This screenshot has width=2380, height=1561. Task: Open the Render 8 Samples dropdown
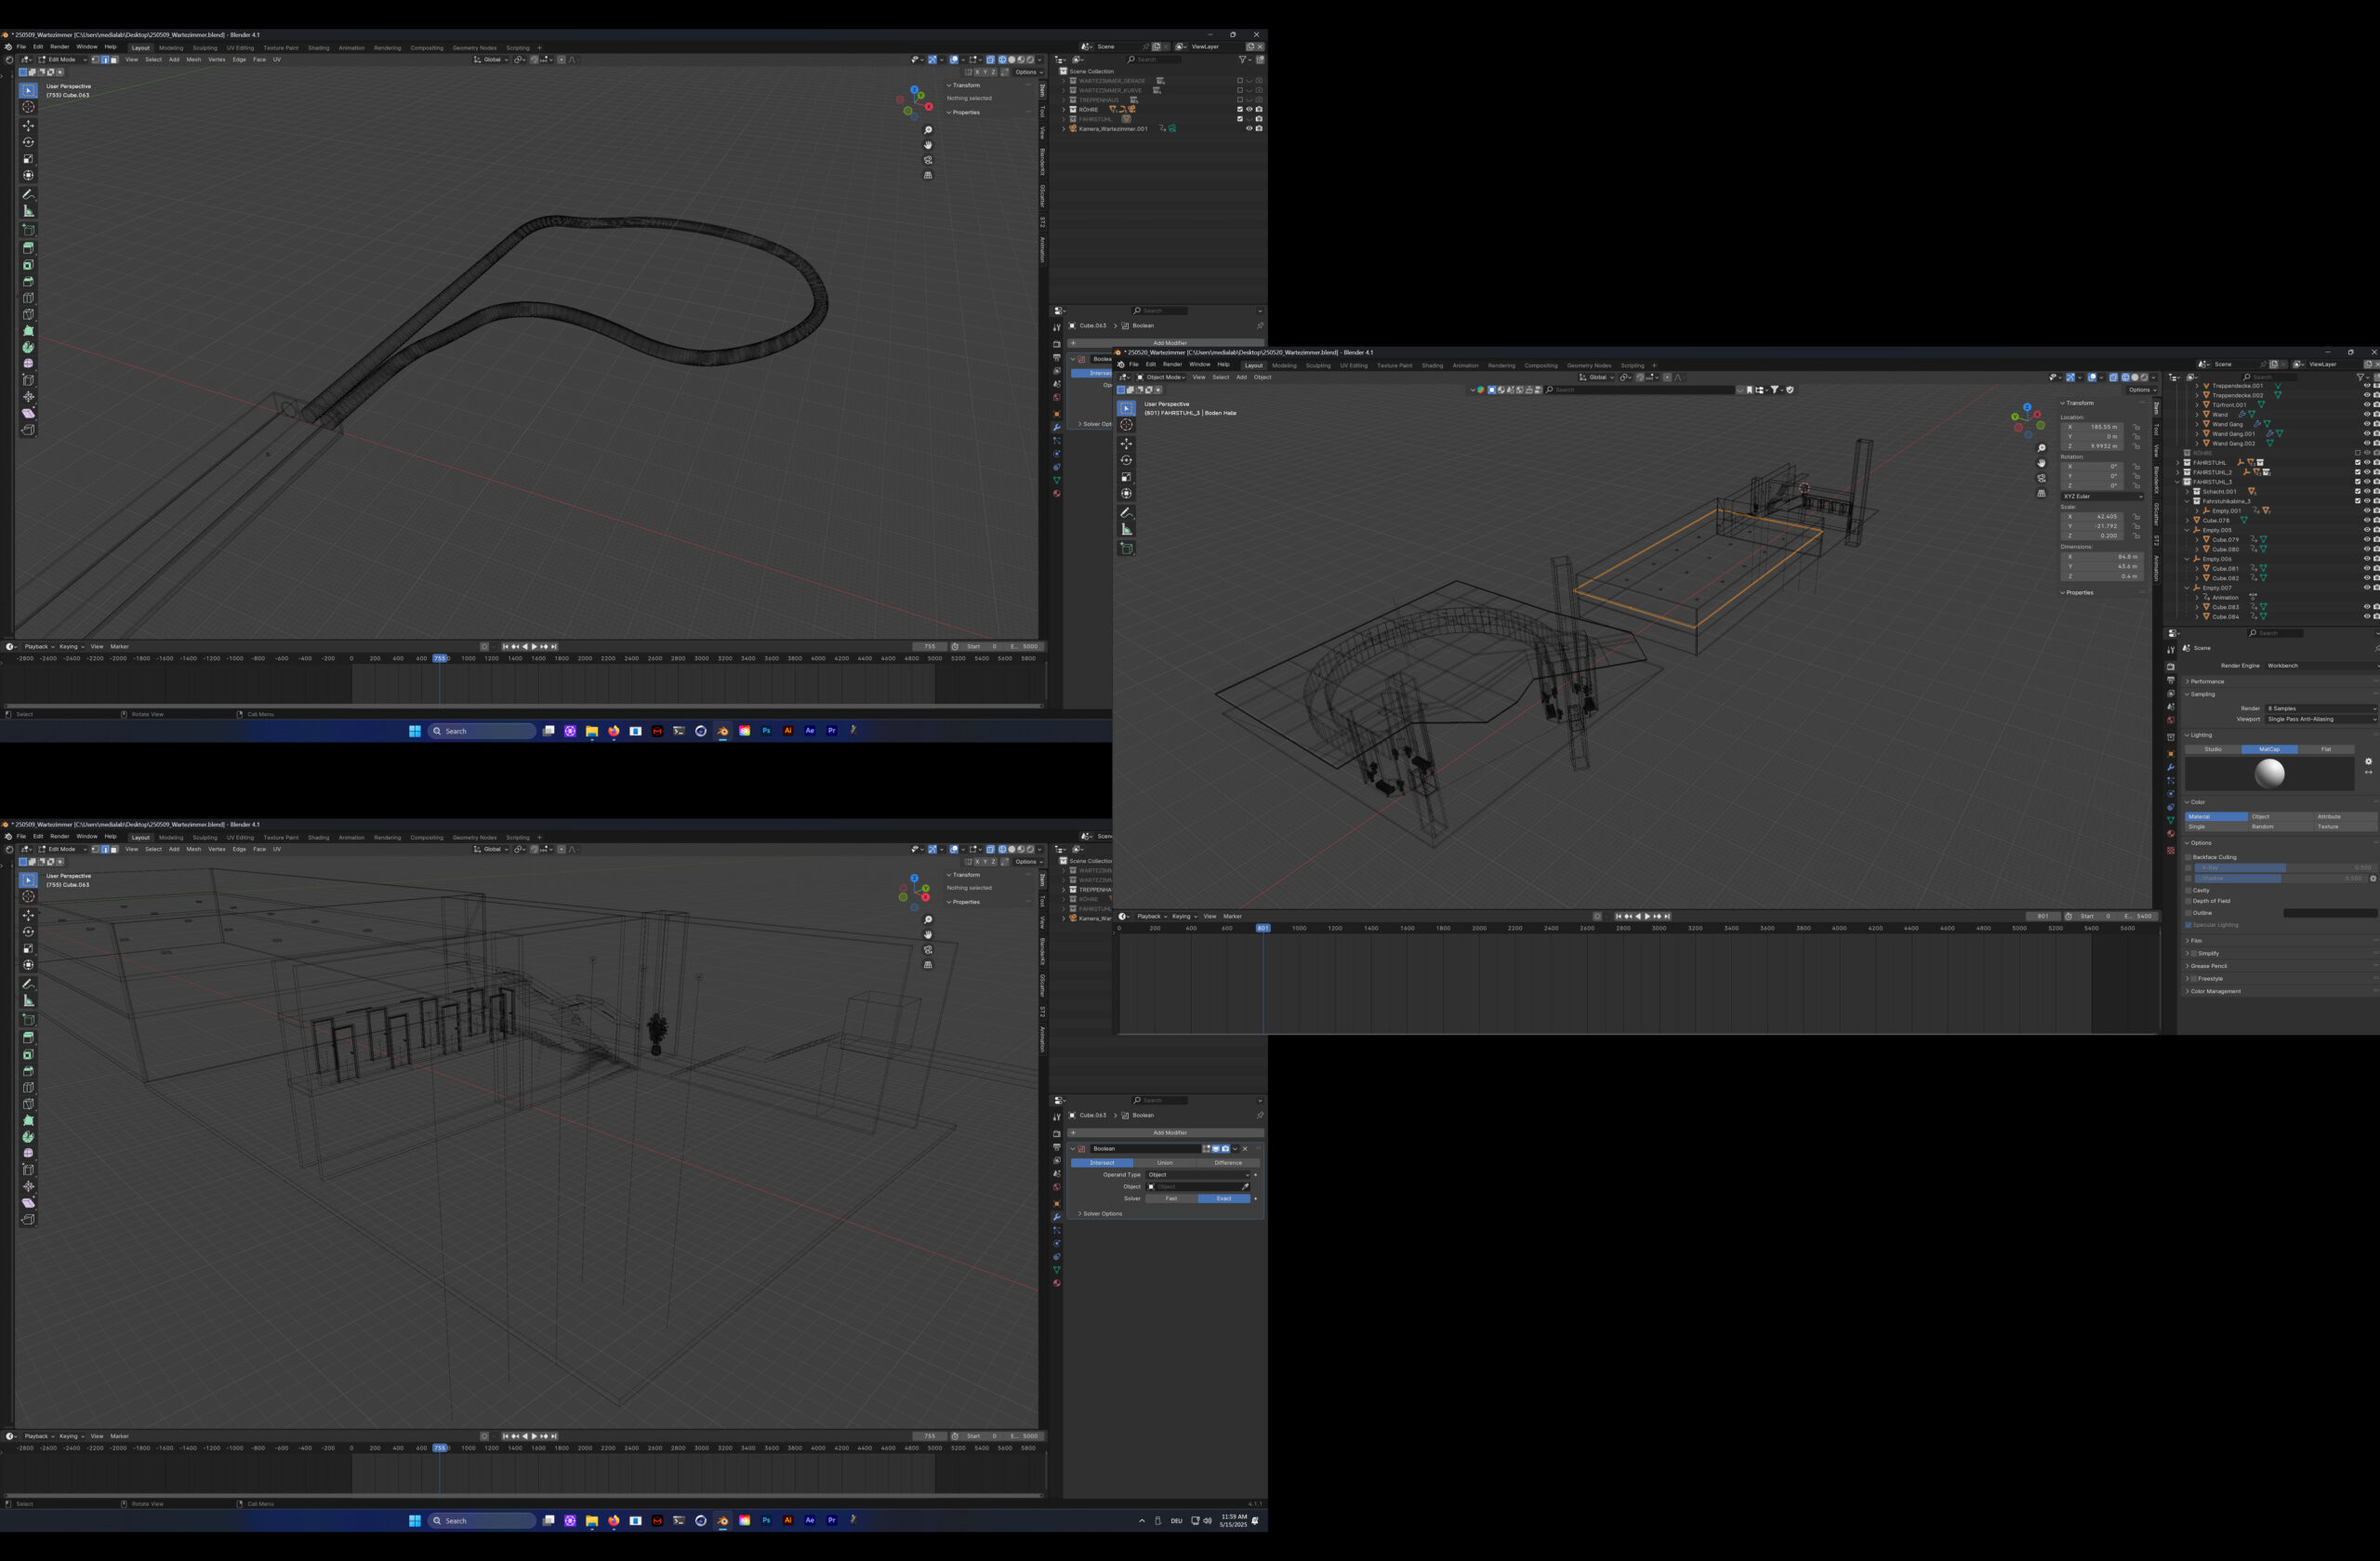pos(2320,709)
